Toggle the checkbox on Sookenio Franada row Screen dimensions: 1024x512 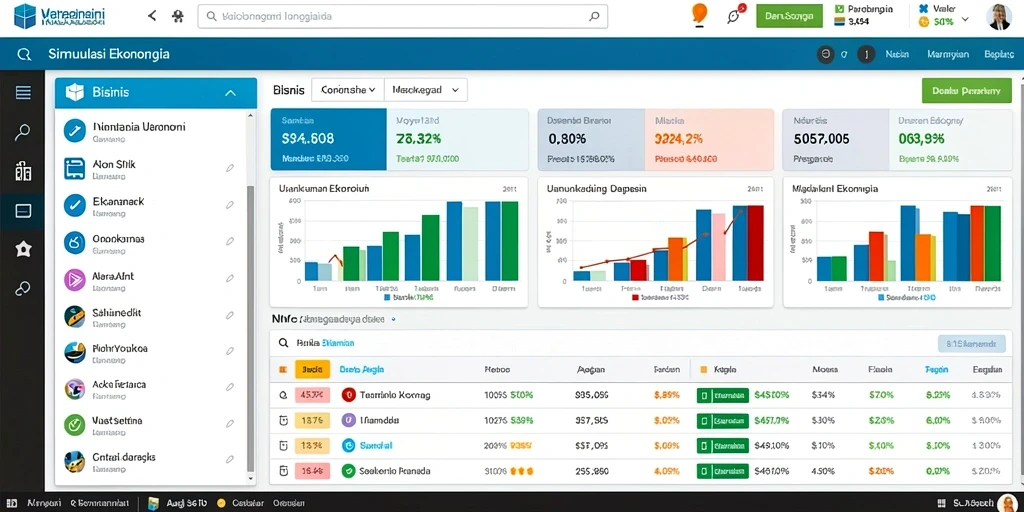coord(283,470)
